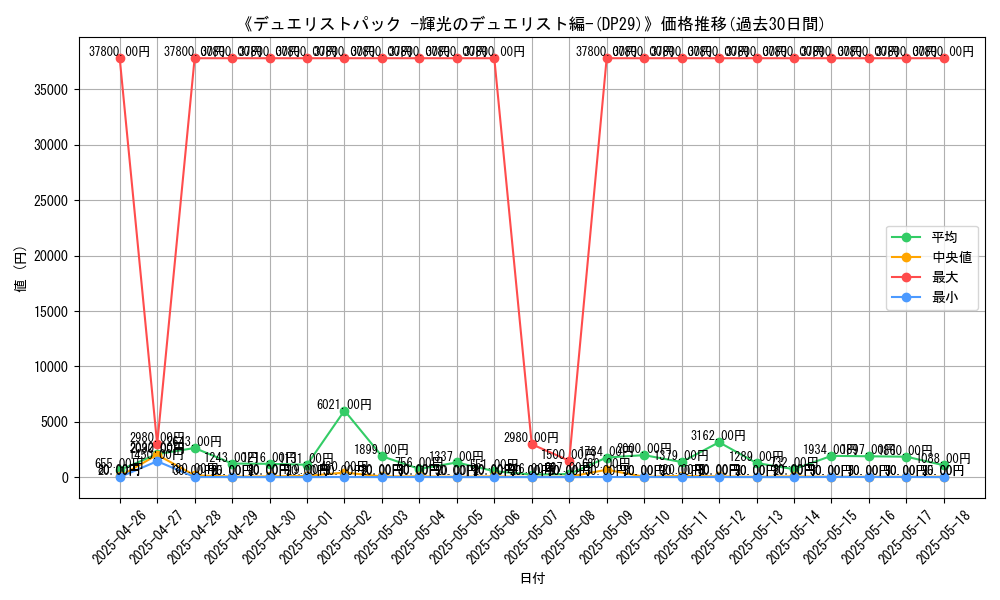Click the y-axis tick label 10000
The width and height of the screenshot is (1000, 600).
[52, 367]
